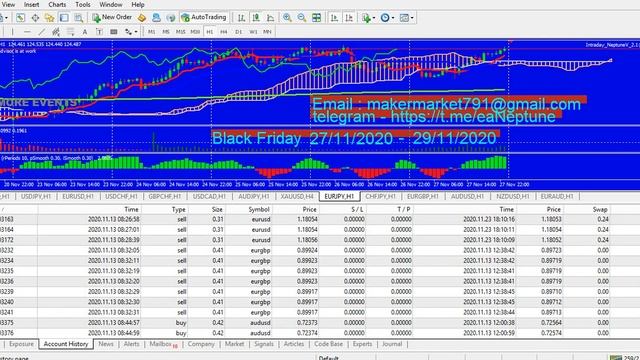Toggle chart shift from right border
The image size is (640, 360).
[x=349, y=18]
